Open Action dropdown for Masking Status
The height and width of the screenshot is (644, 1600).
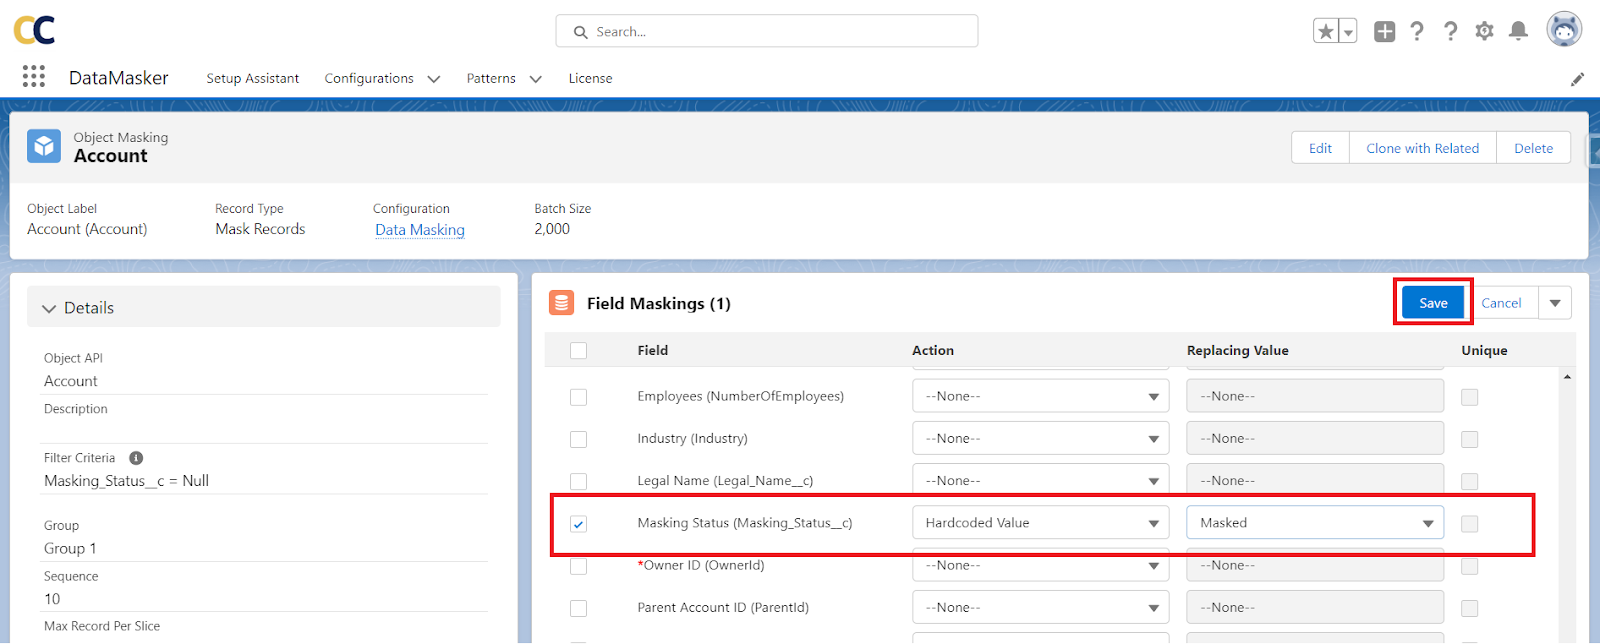pos(1040,523)
